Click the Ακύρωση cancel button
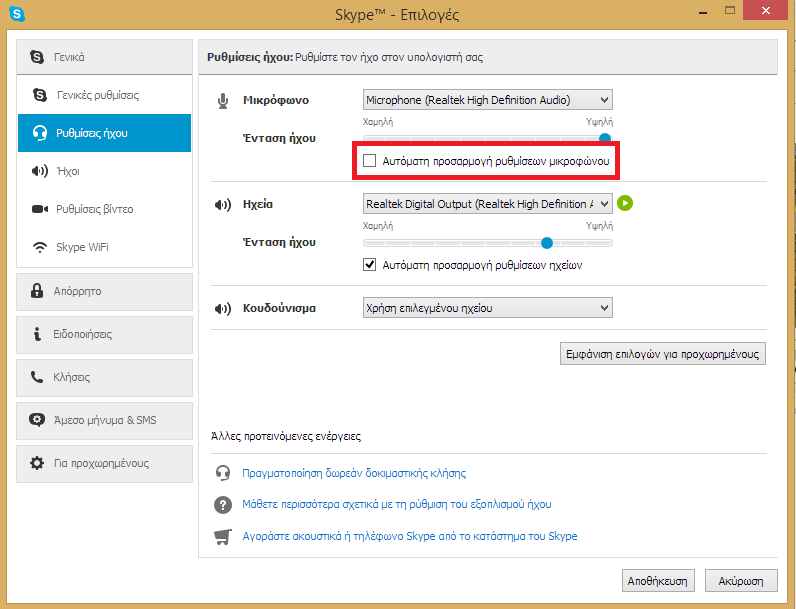Viewport: 796px width, 609px height. [741, 581]
